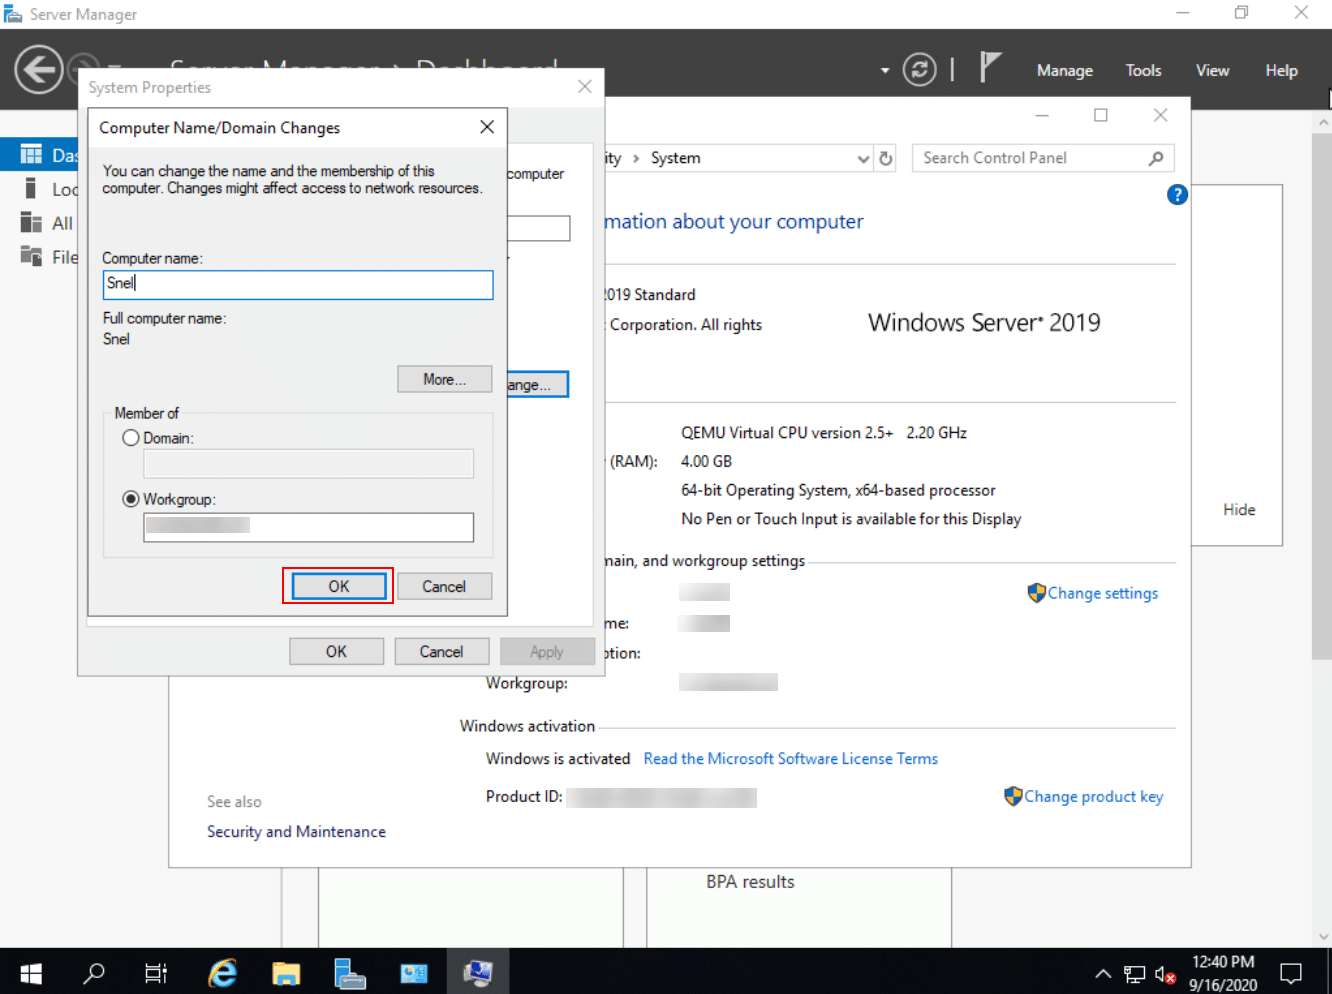This screenshot has height=994, width=1332.
Task: Show hidden system tray icons
Action: tap(1103, 973)
